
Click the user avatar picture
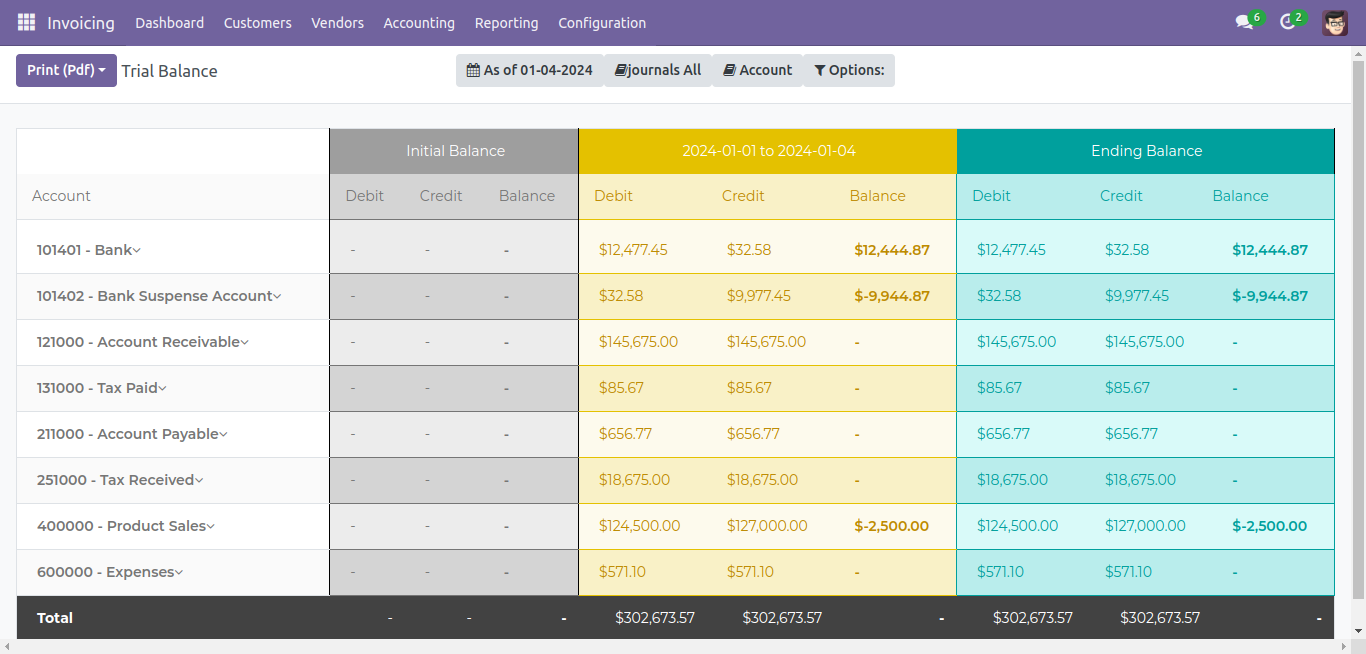pos(1334,22)
